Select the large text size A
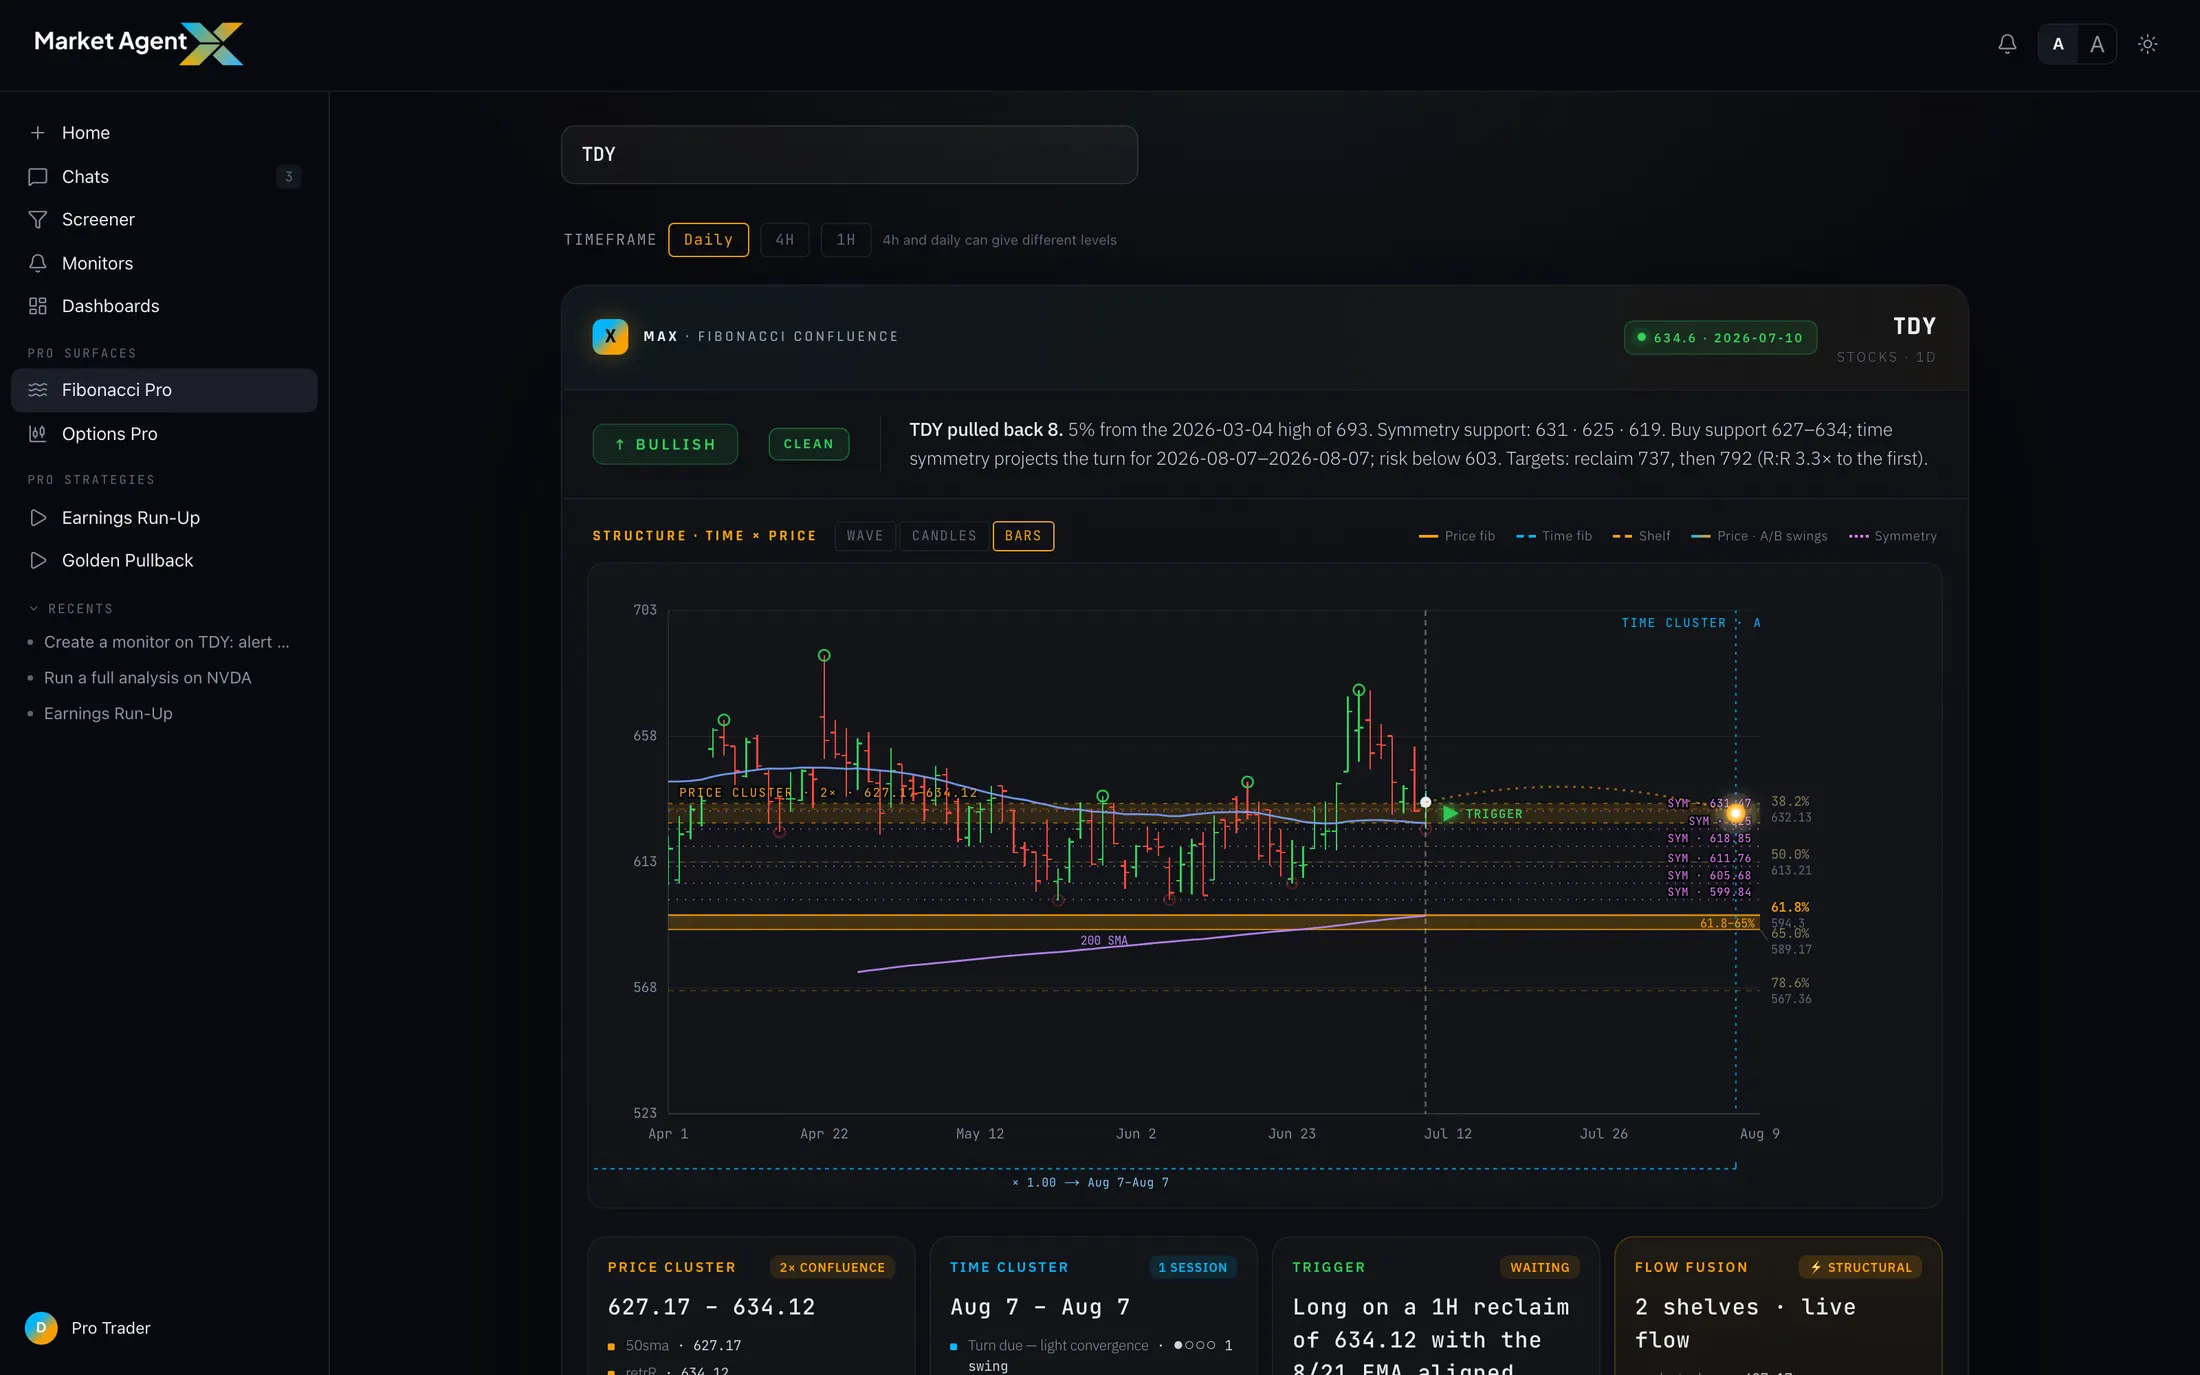Image resolution: width=2200 pixels, height=1375 pixels. [2097, 44]
